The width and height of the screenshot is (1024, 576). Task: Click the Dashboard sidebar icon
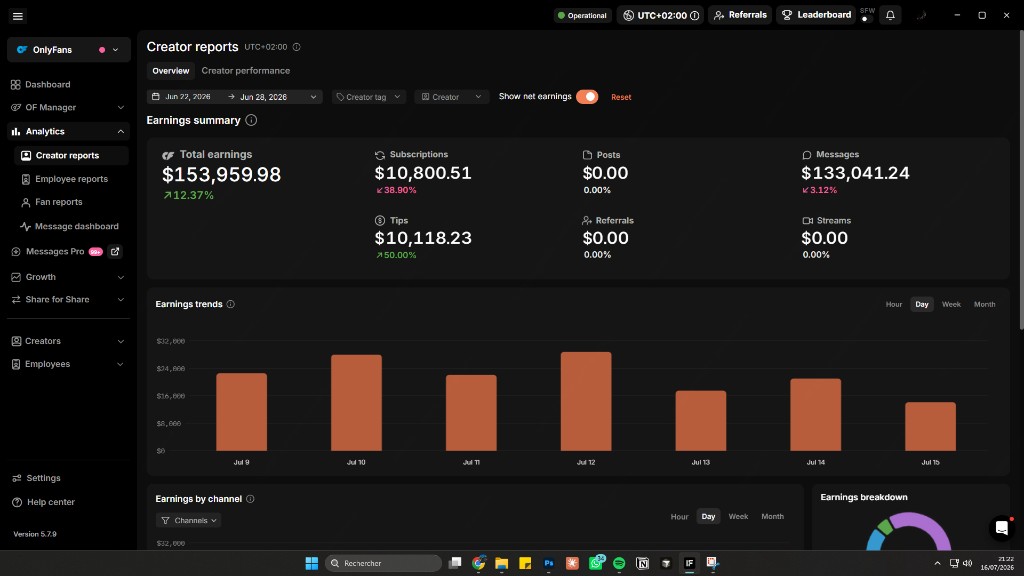click(16, 85)
